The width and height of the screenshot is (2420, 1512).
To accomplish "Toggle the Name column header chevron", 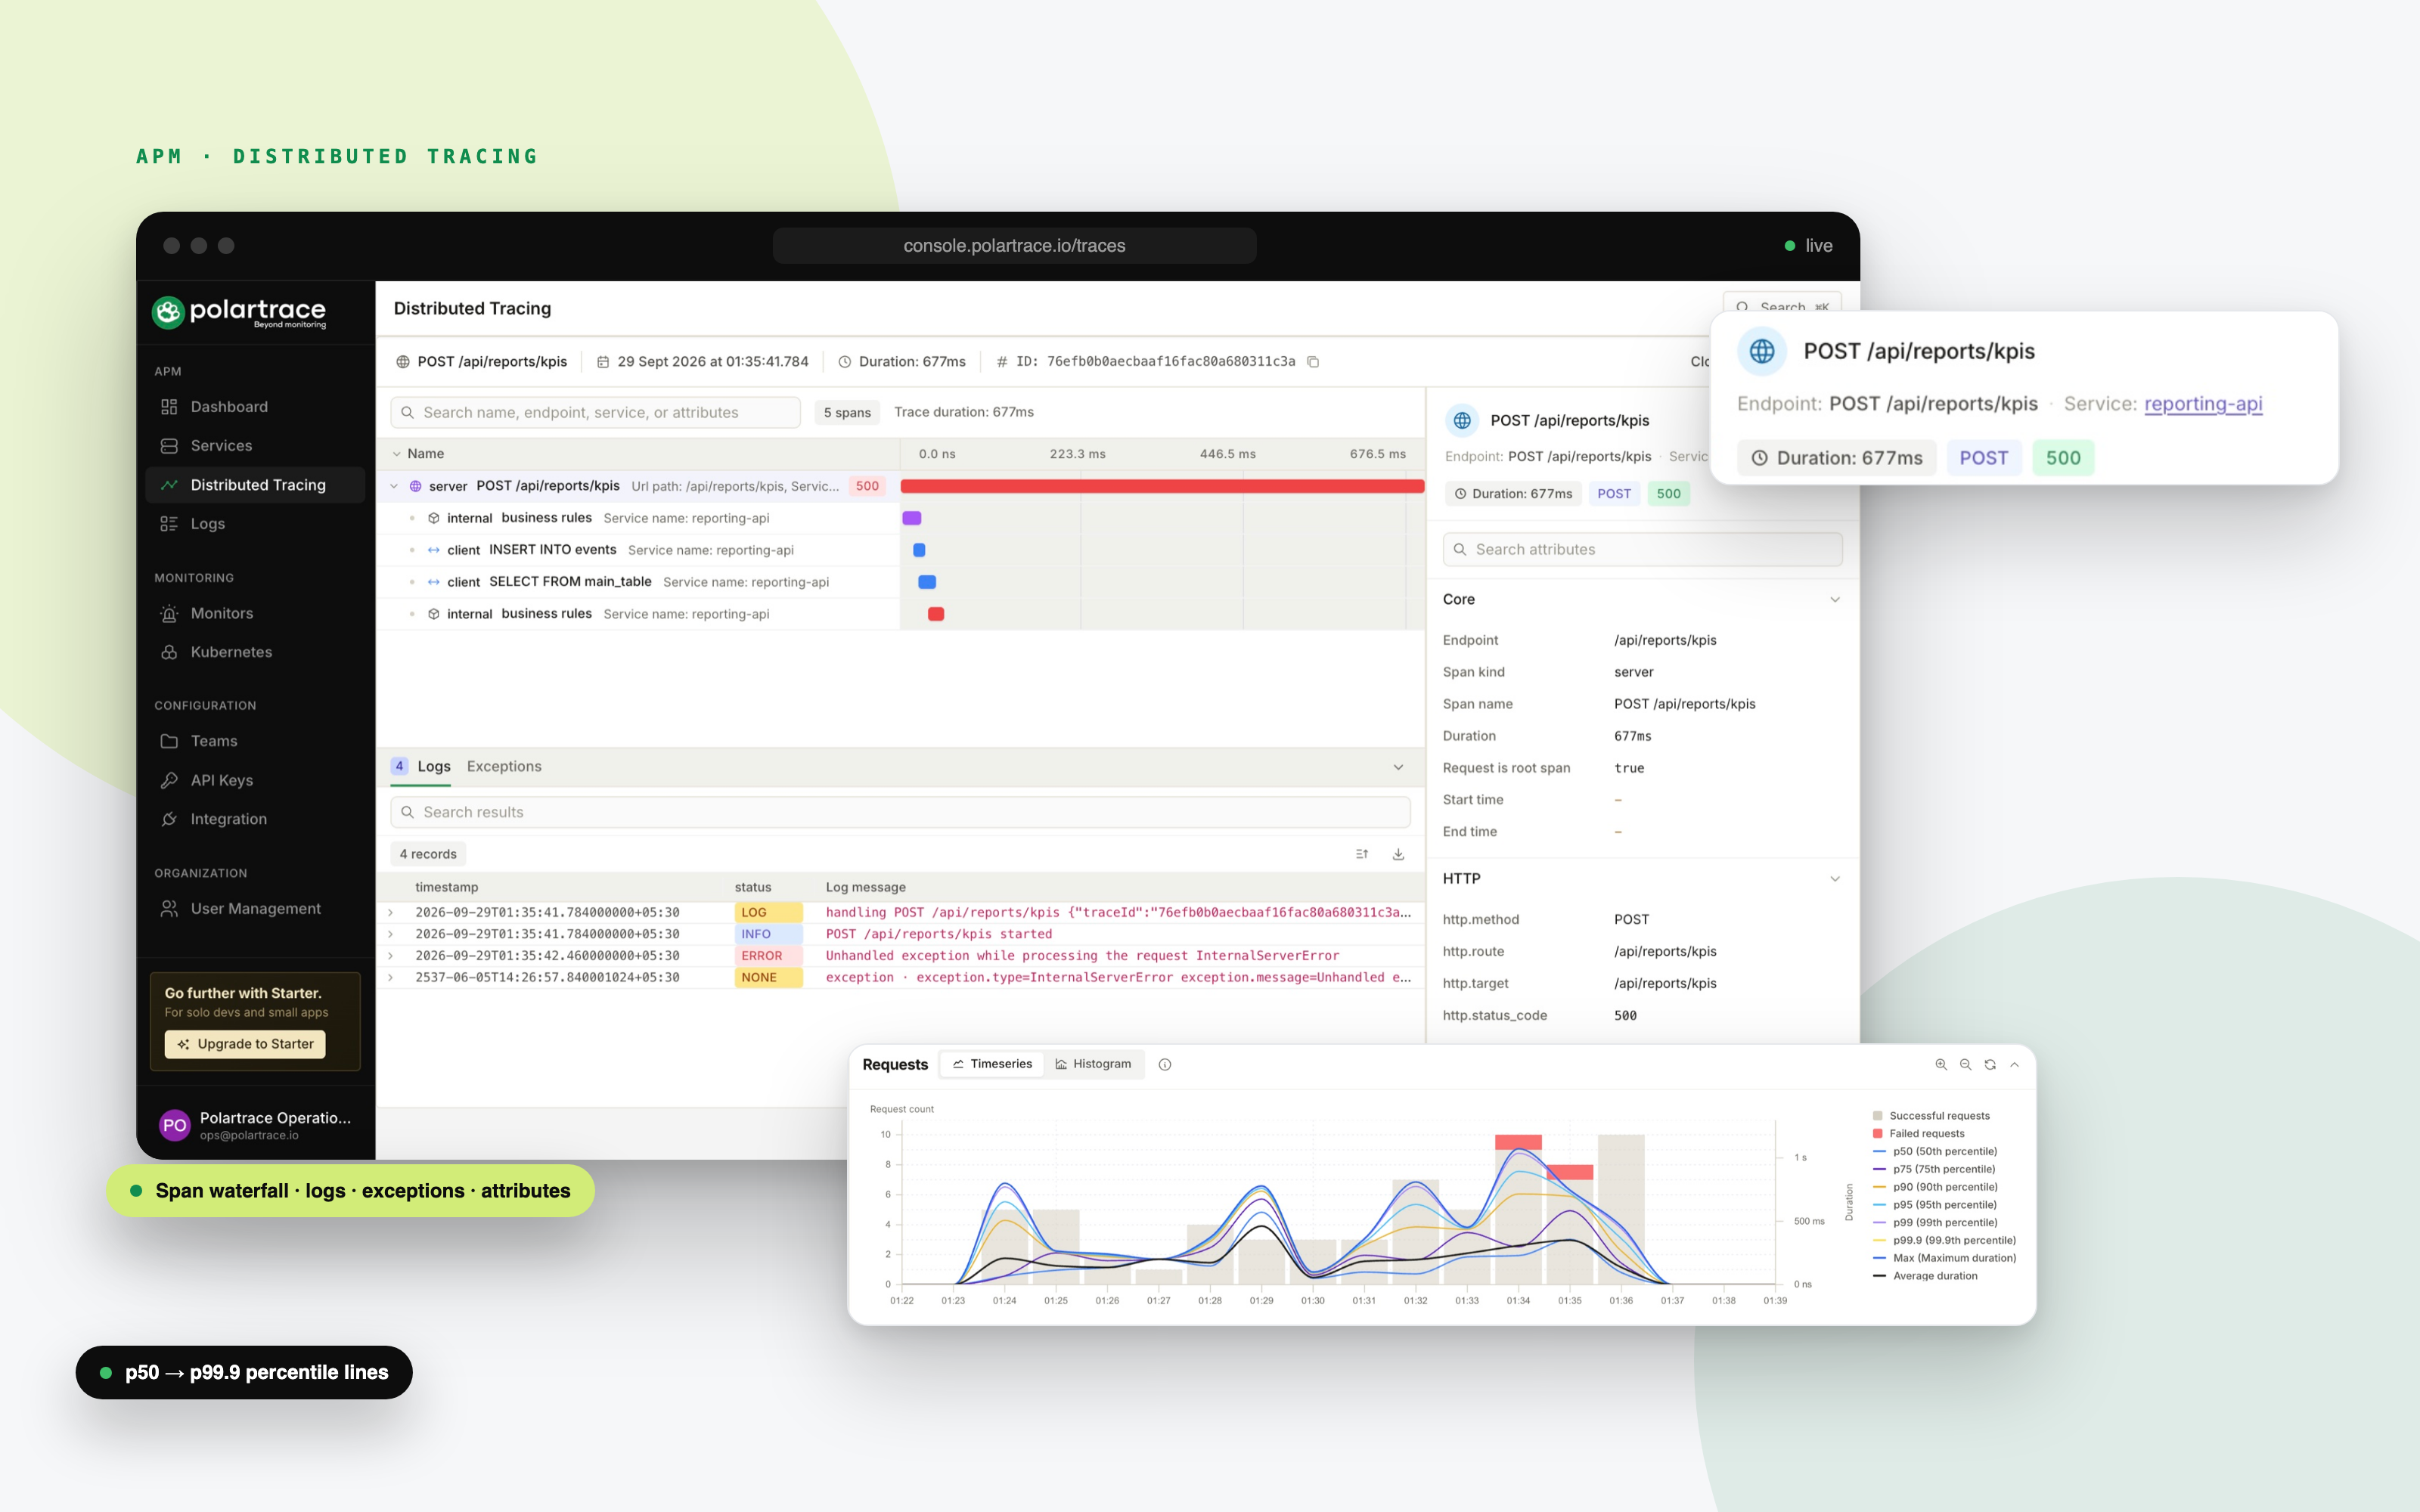I will click(x=397, y=454).
